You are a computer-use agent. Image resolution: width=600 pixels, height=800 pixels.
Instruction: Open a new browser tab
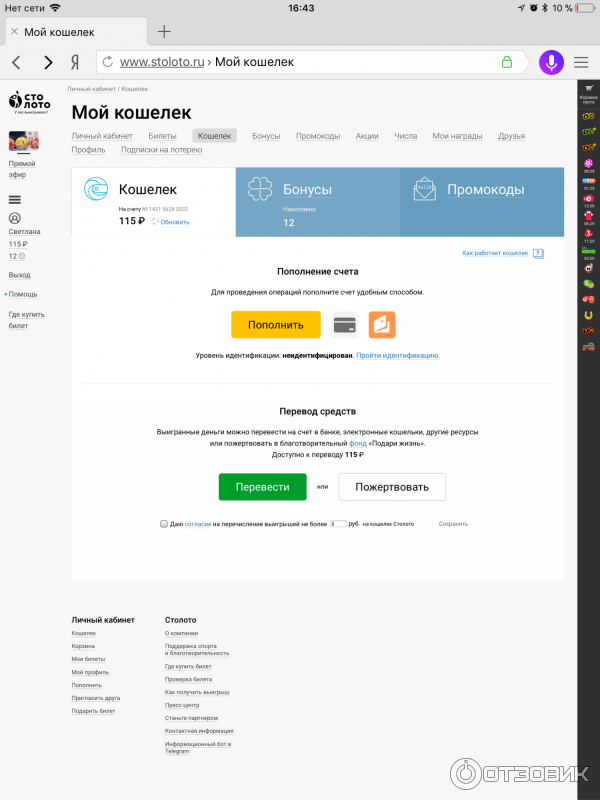click(x=165, y=31)
